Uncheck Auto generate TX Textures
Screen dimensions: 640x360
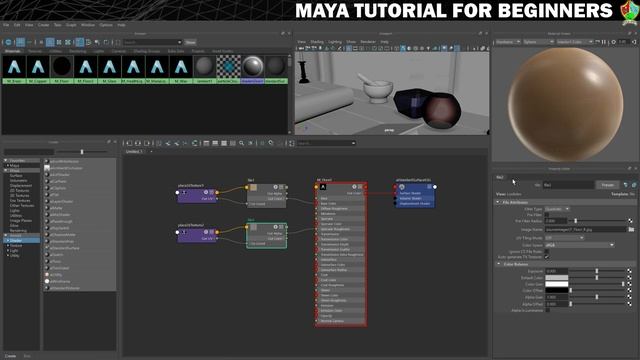[x=547, y=257]
